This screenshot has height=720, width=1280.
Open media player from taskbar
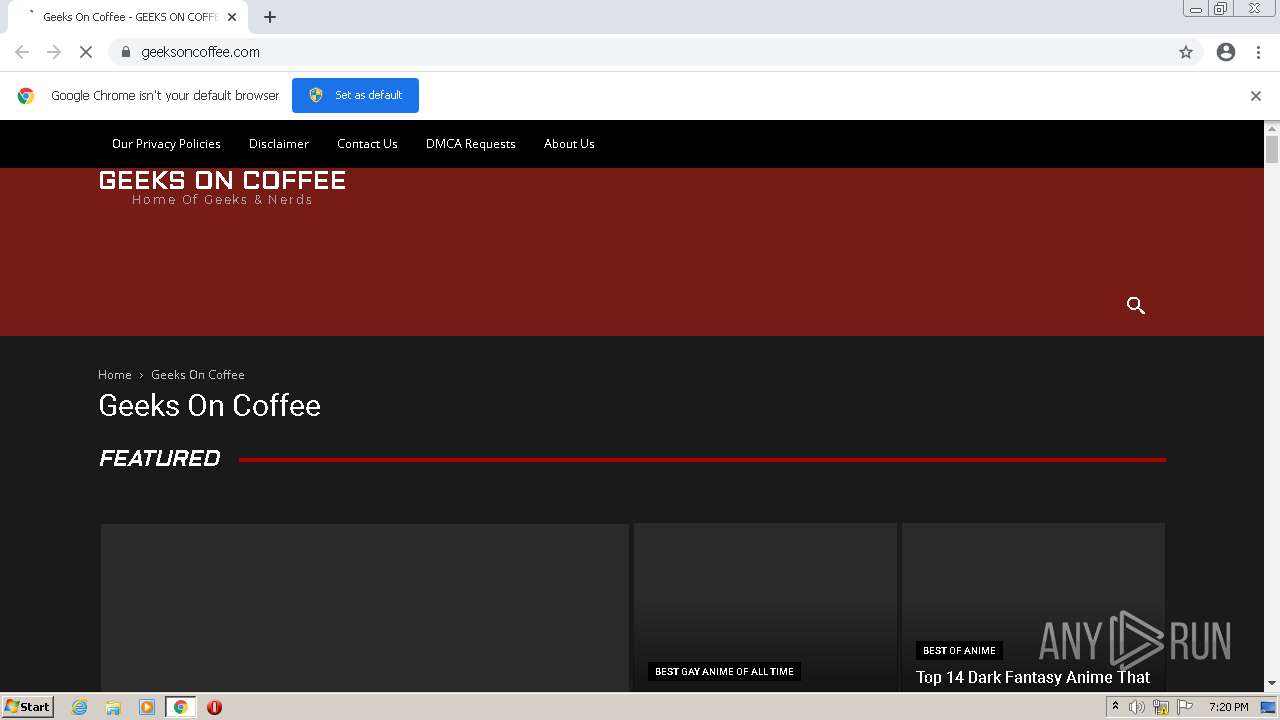[147, 707]
